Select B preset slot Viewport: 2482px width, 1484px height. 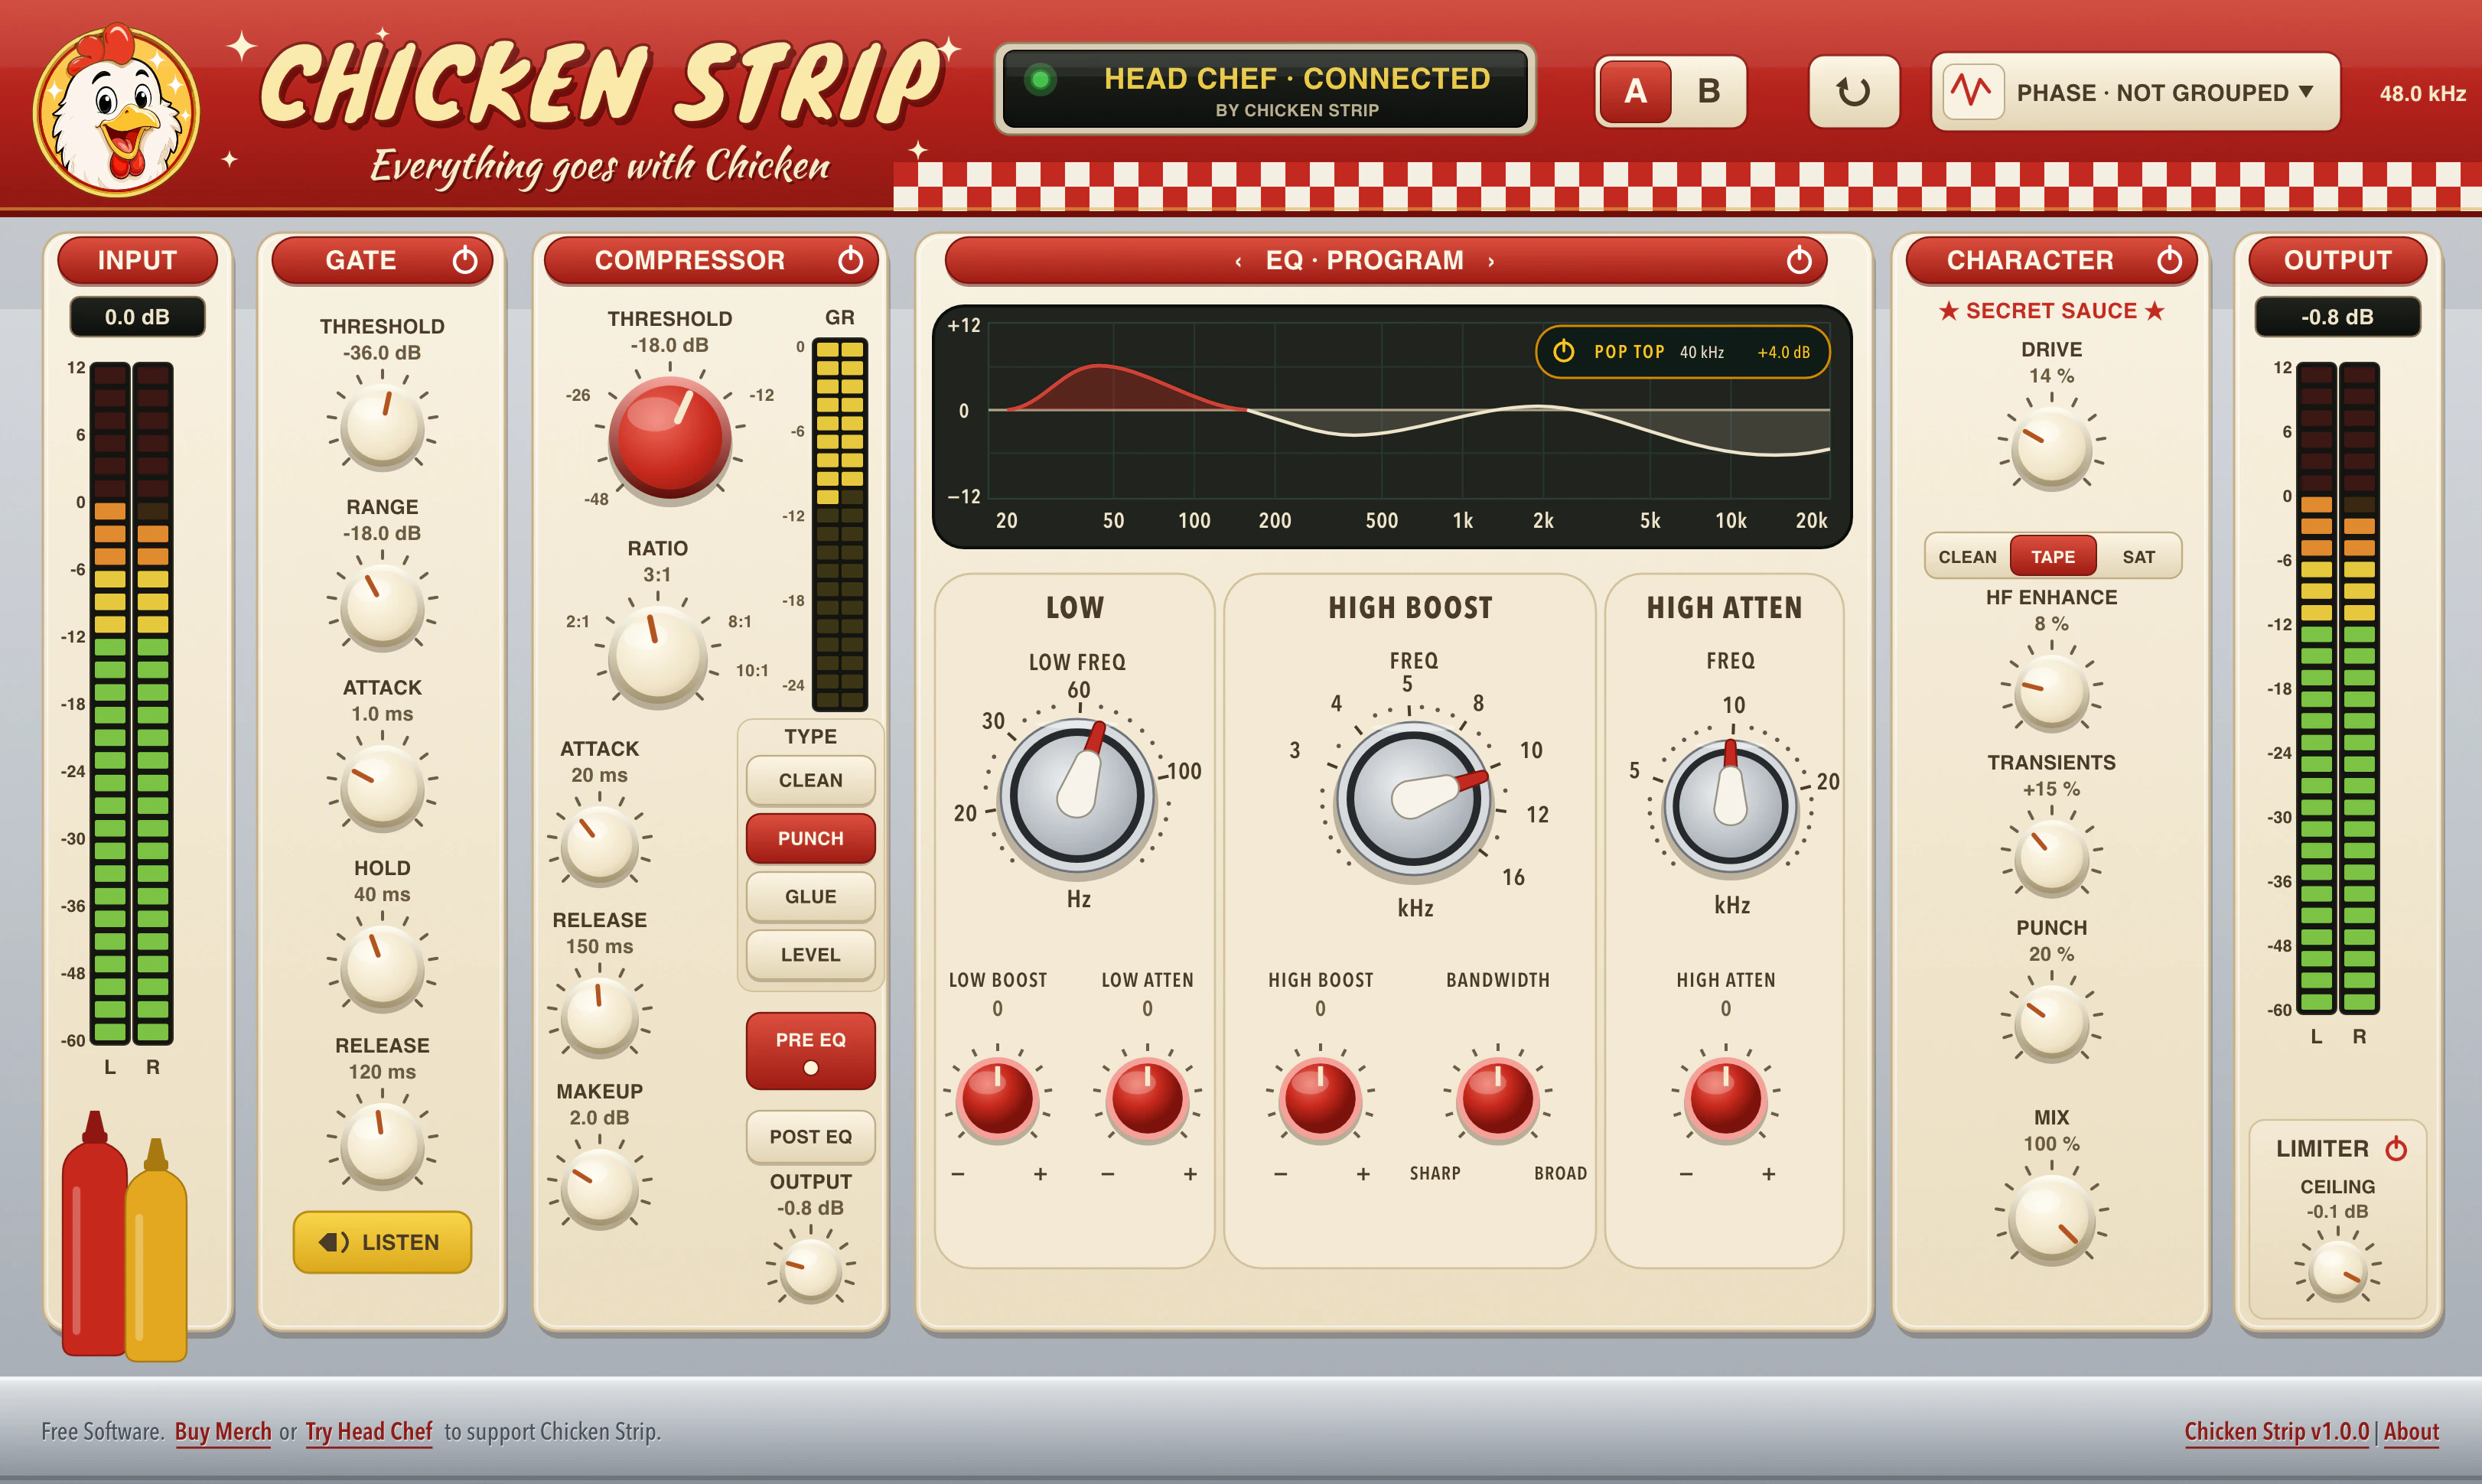tap(1709, 92)
